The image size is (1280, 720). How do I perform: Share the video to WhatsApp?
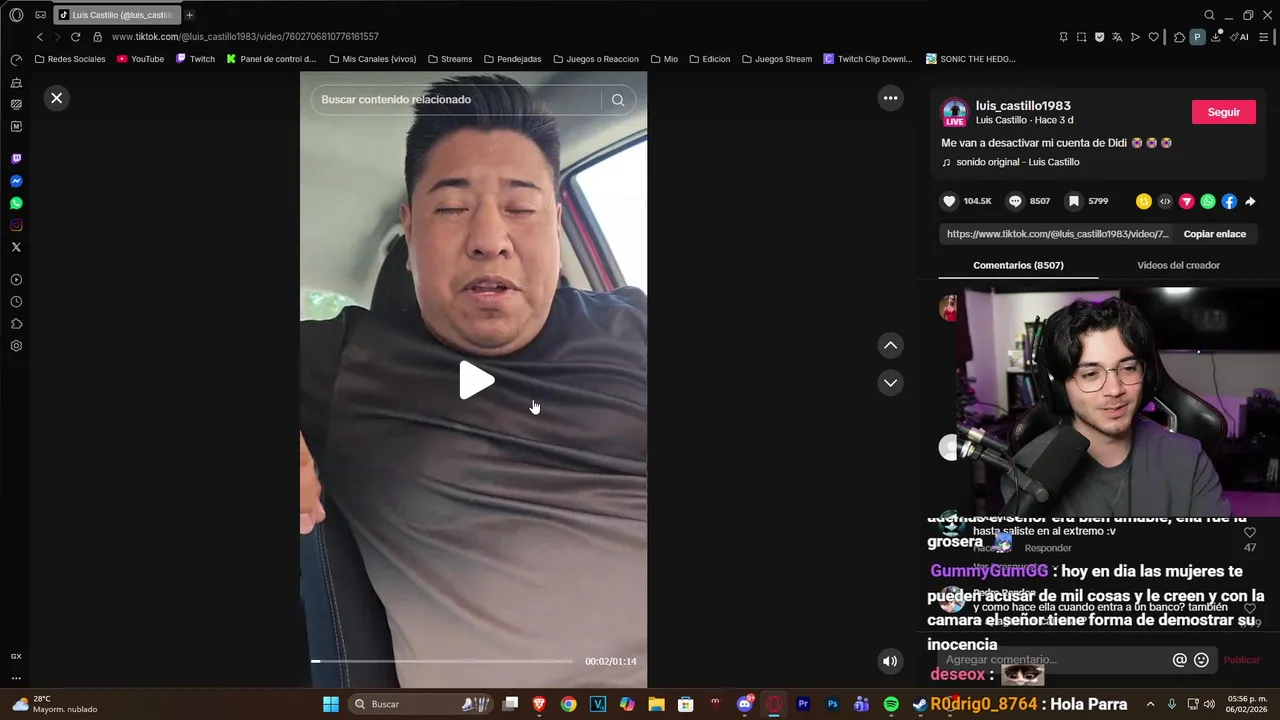(1208, 201)
